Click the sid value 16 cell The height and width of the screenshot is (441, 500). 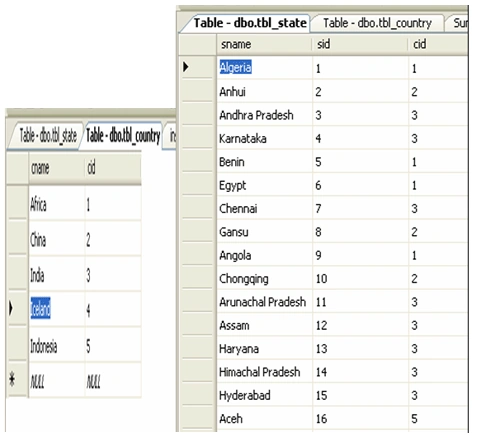pyautogui.click(x=360, y=419)
